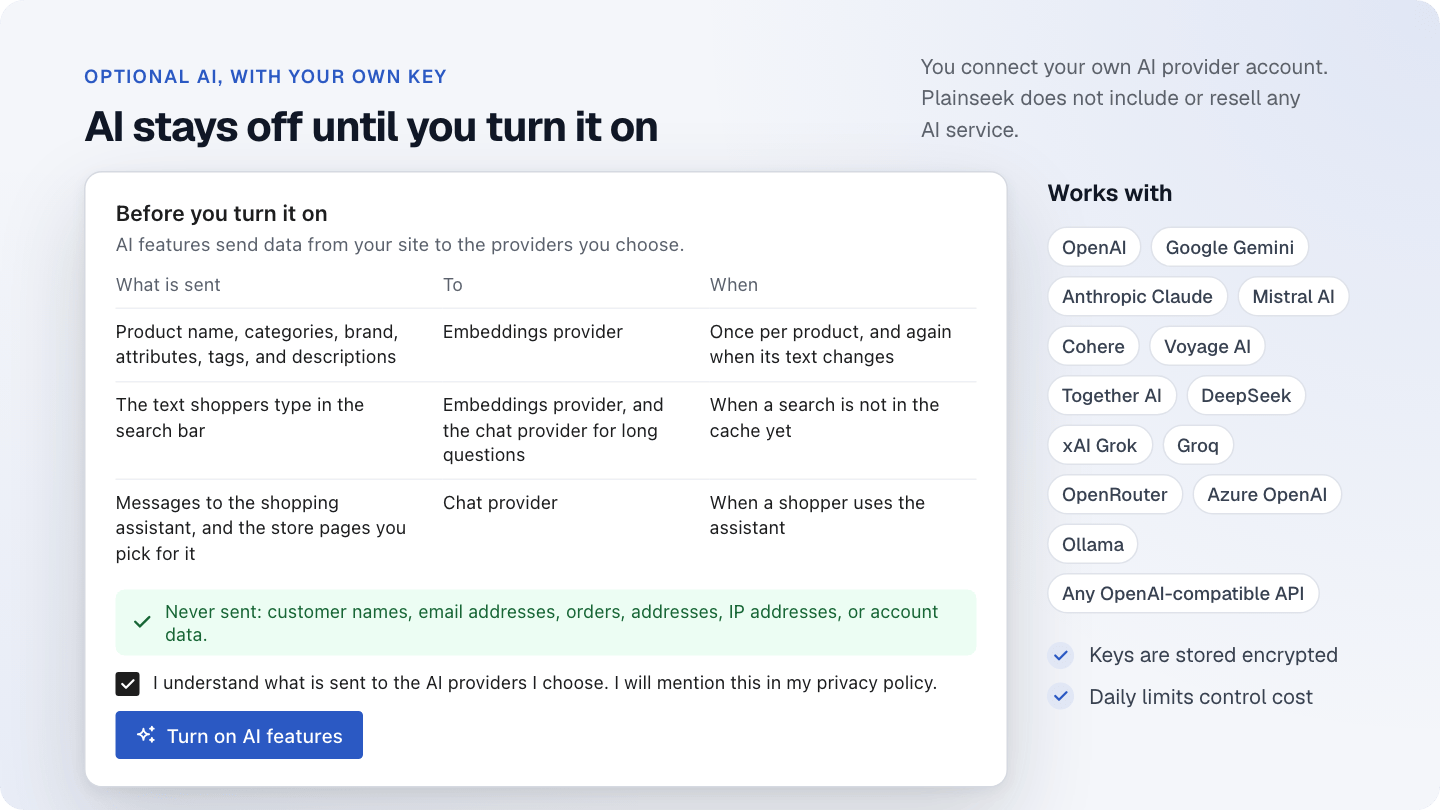Click 'Embeddings provider, and the chat provider' cell
The height and width of the screenshot is (810, 1440).
point(553,430)
